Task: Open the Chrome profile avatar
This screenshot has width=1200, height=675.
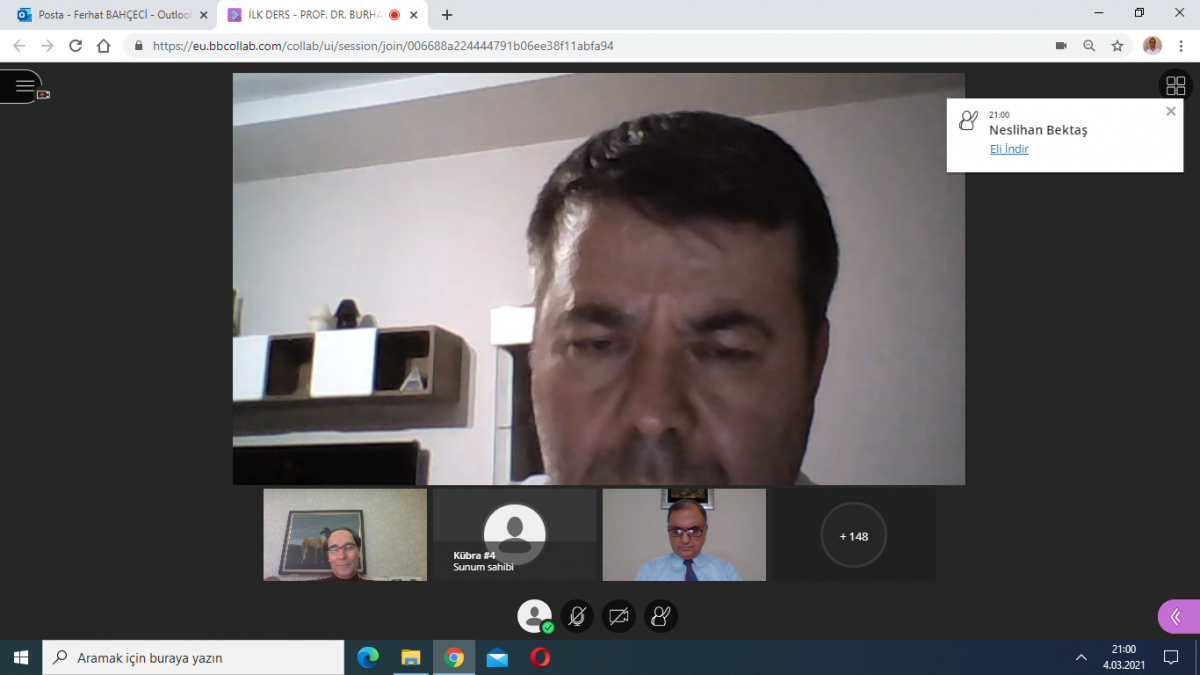Action: pos(1152,45)
